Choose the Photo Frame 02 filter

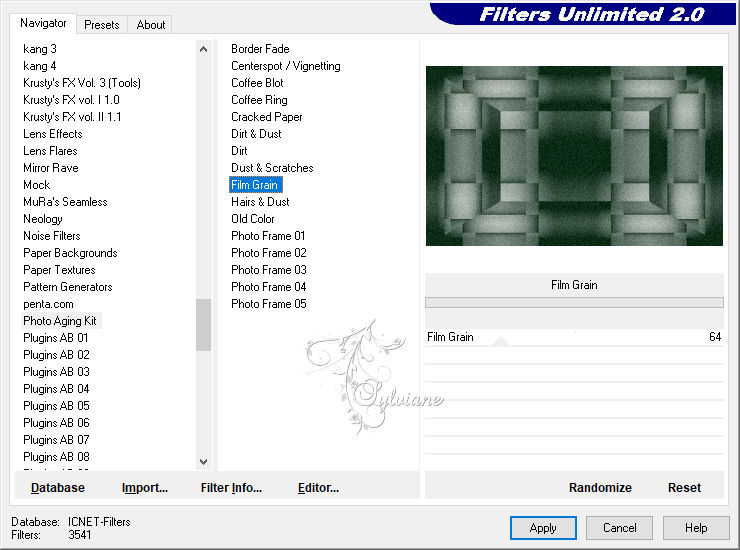point(269,253)
